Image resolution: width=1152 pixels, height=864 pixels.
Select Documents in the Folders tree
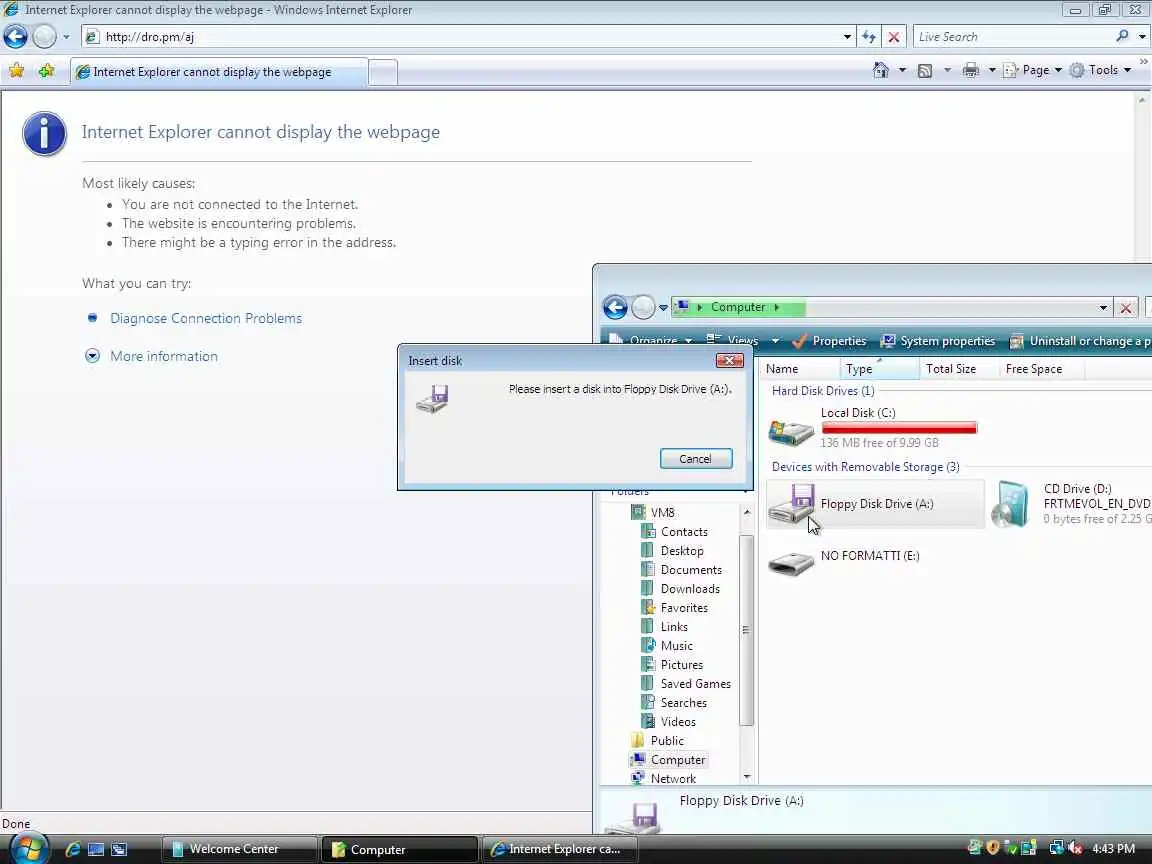682,570
